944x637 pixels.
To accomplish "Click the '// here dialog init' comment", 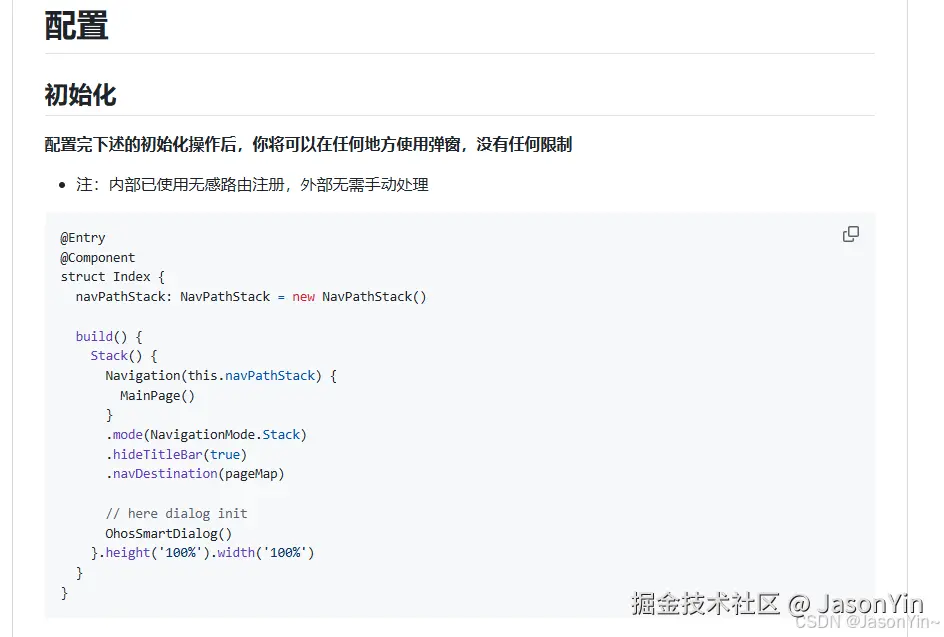I will point(176,514).
